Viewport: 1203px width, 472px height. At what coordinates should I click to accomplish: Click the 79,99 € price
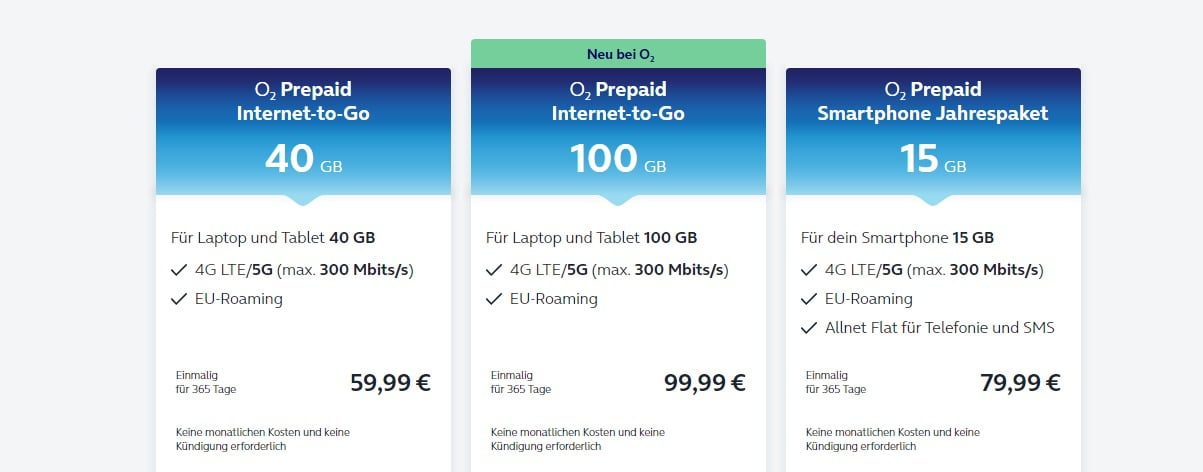tap(1020, 382)
